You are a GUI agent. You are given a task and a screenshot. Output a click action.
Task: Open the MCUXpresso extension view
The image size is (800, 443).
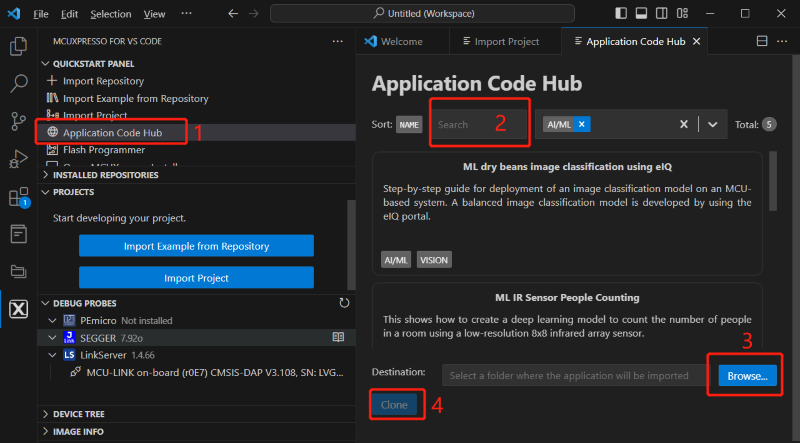(18, 309)
